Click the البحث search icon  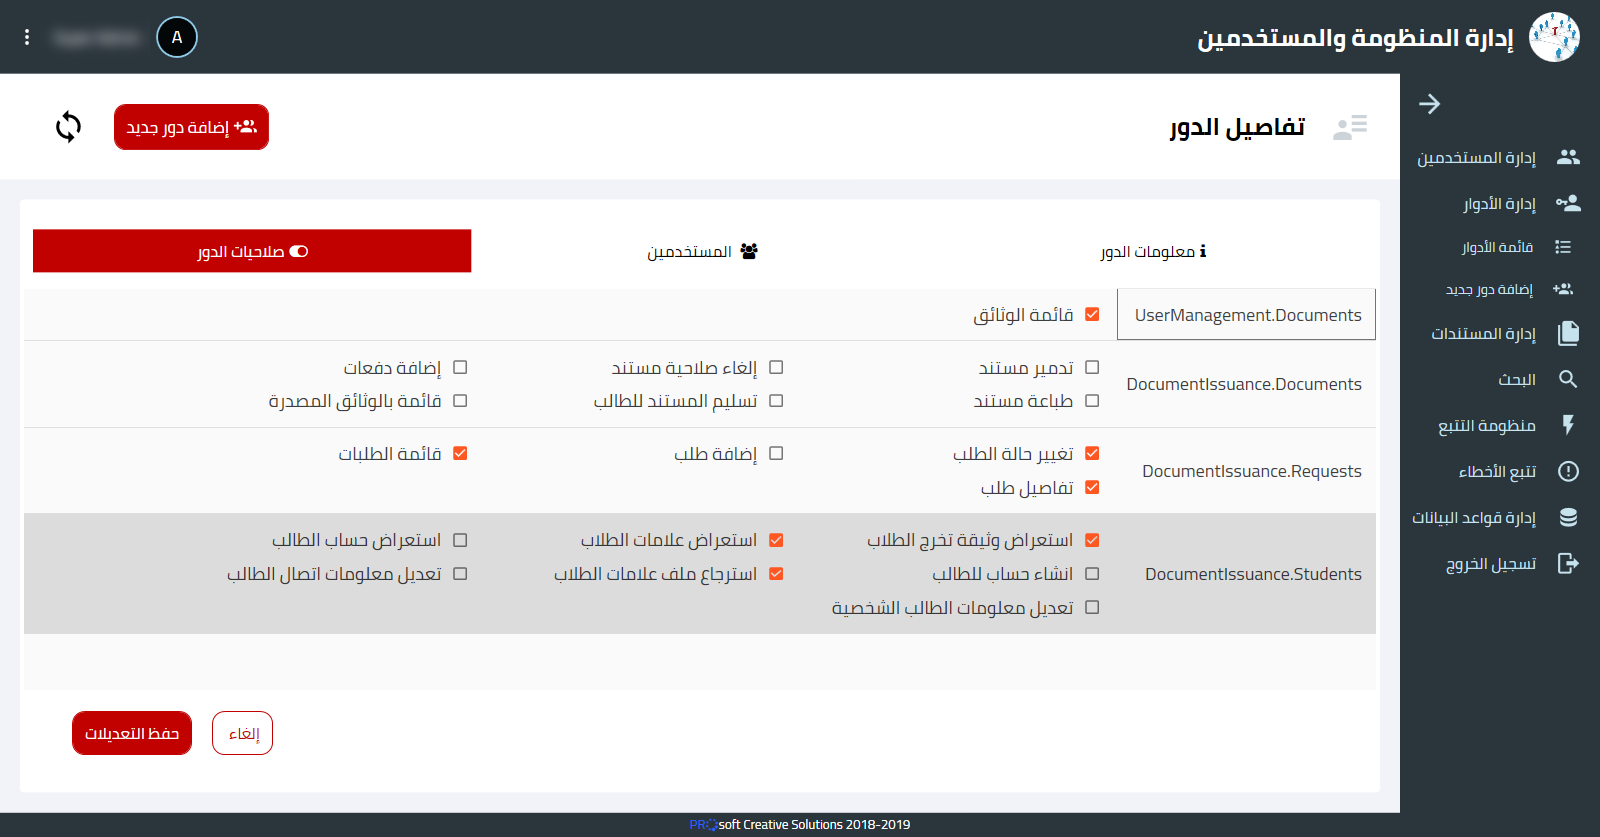point(1568,379)
